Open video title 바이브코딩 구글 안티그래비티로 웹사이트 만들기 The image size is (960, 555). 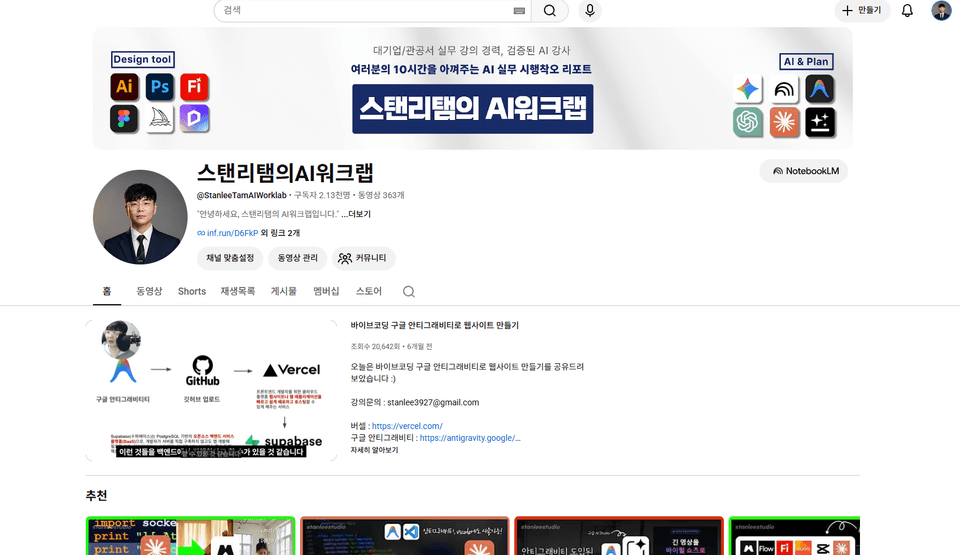pyautogui.click(x=435, y=325)
